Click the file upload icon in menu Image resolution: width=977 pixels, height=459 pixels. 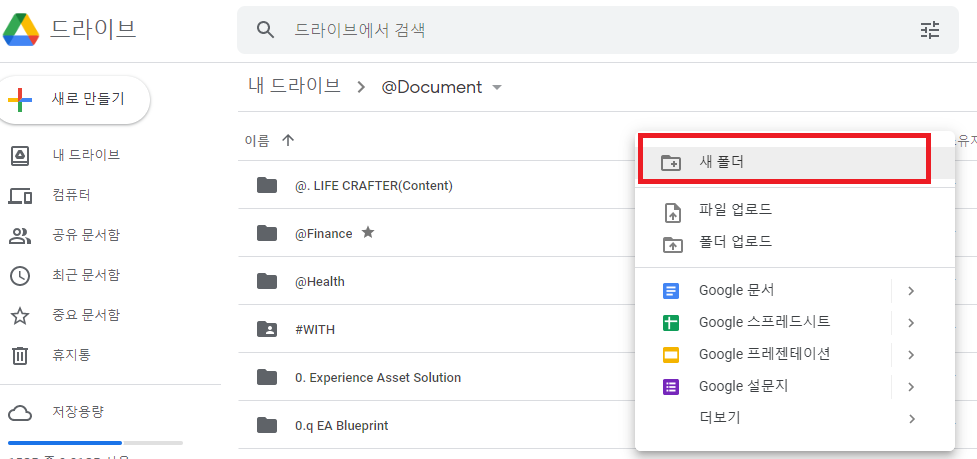click(673, 212)
